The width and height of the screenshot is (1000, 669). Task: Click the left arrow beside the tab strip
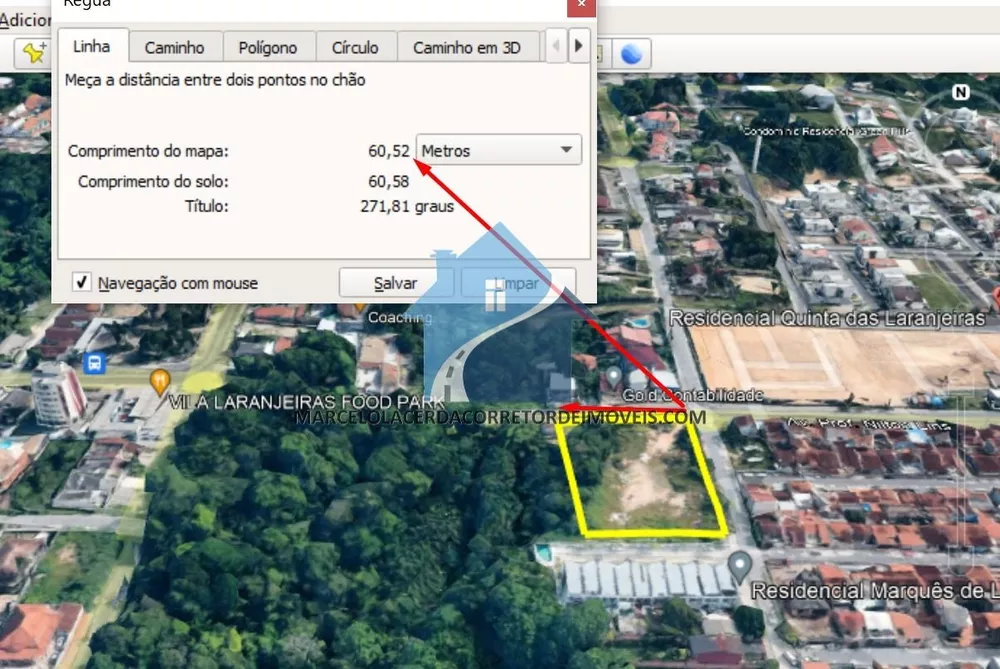pyautogui.click(x=557, y=46)
